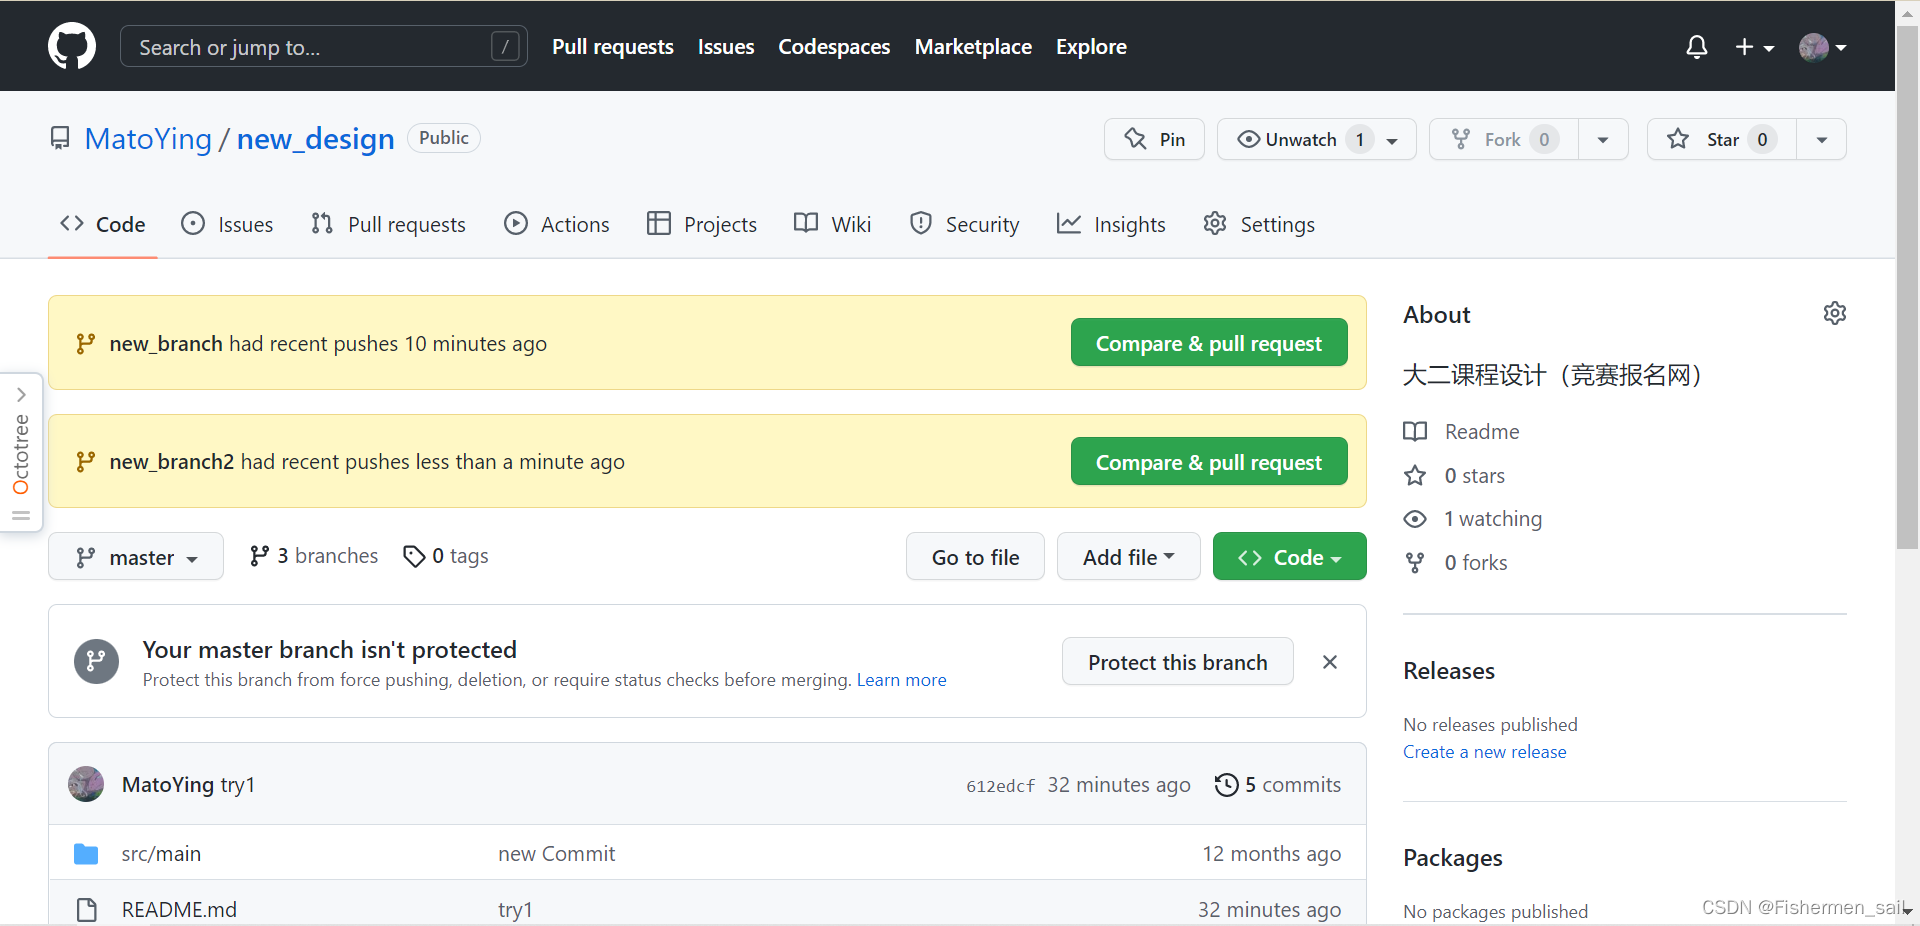Click the branch icon in protection notice
1920x926 pixels.
click(96, 661)
